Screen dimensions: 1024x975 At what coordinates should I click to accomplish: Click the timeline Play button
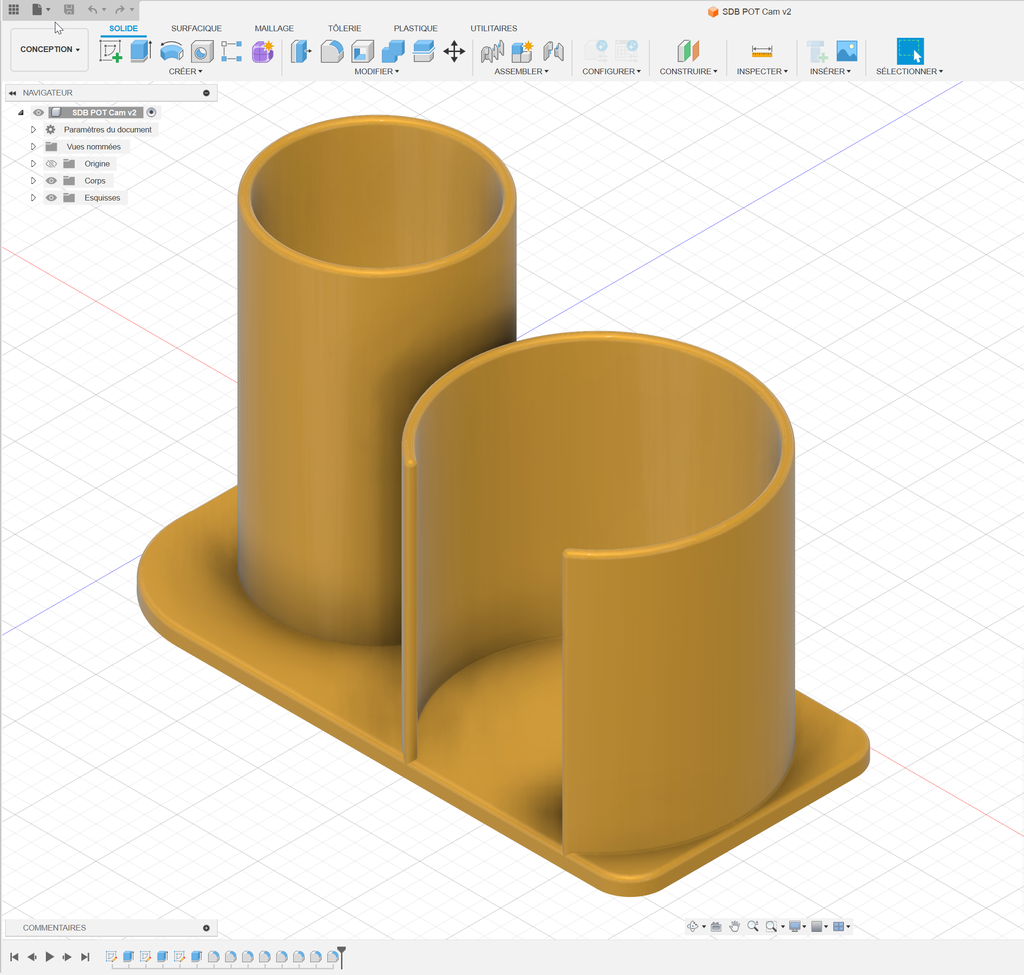click(x=50, y=957)
